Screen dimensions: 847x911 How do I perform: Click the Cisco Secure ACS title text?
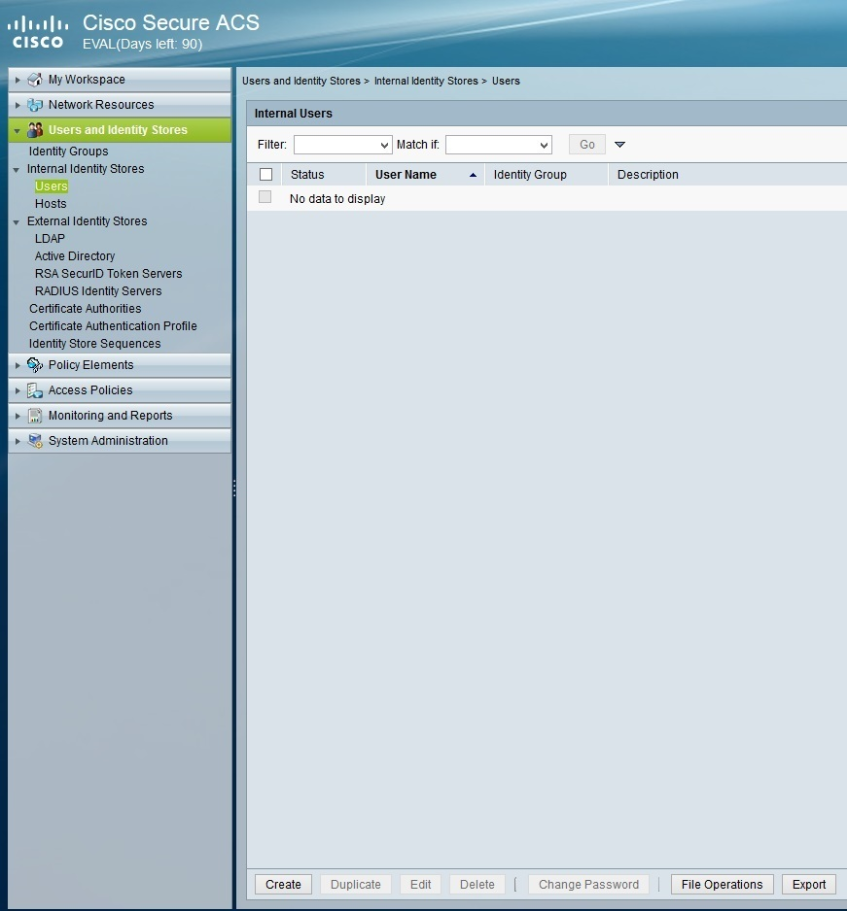click(x=171, y=23)
